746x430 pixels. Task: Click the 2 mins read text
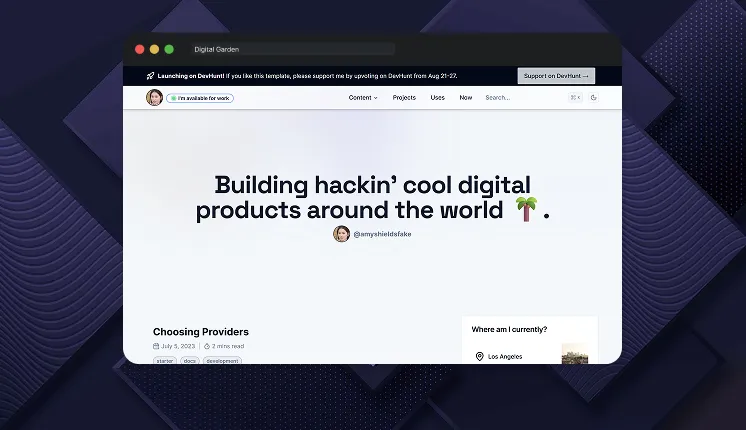pyautogui.click(x=228, y=346)
